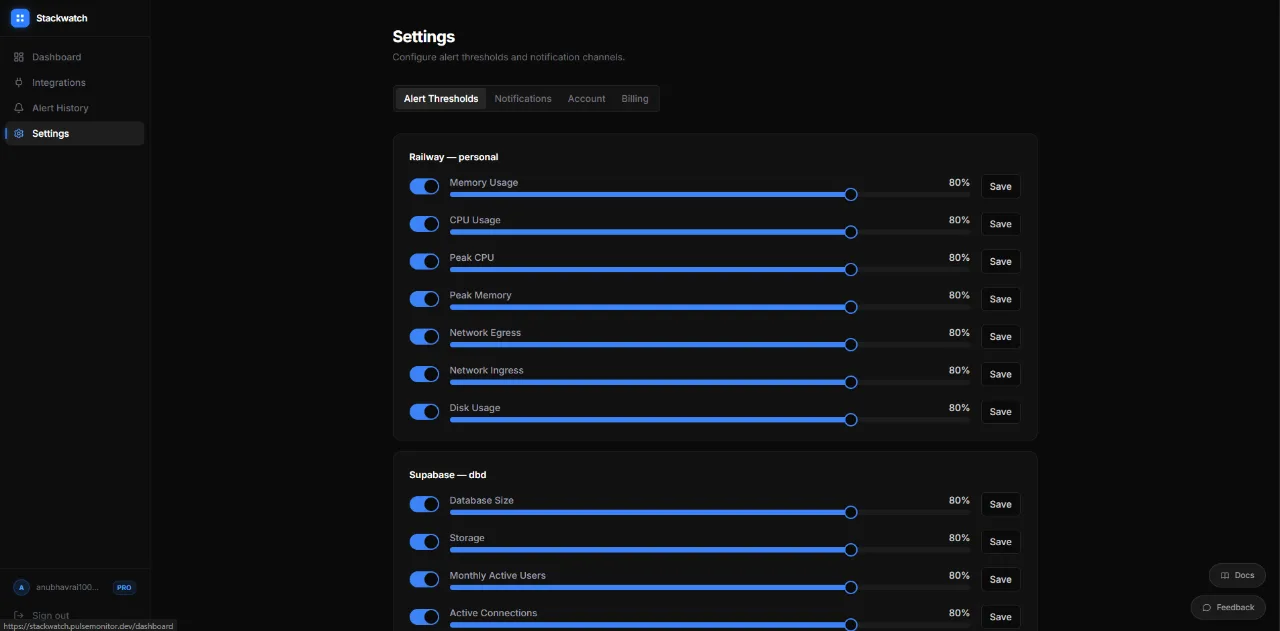Save the Network Egress threshold
Image resolution: width=1280 pixels, height=631 pixels.
[1000, 337]
